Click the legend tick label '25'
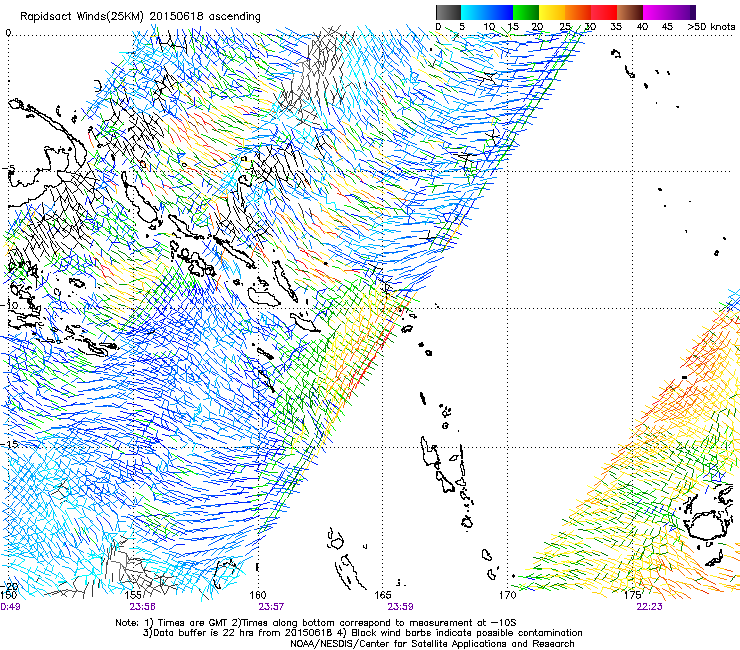Image resolution: width=740 pixels, height=650 pixels. 565,27
